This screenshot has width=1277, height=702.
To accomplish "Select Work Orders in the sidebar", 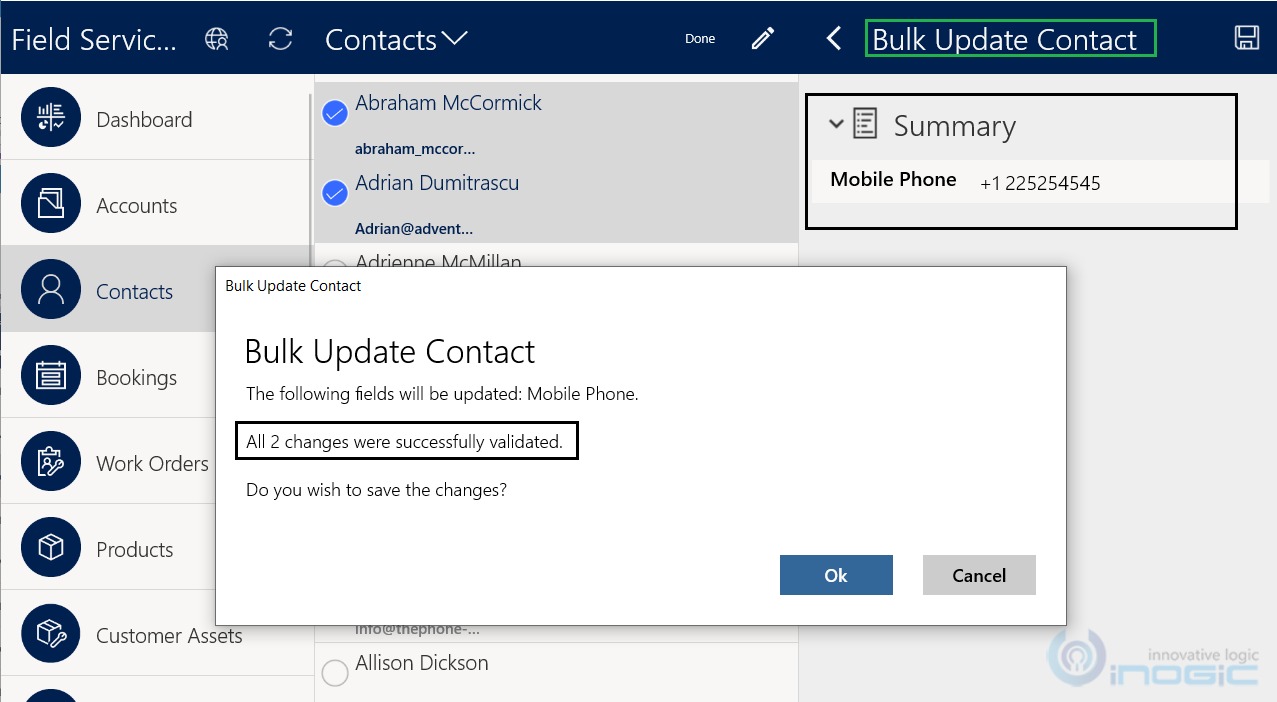I will (x=152, y=464).
